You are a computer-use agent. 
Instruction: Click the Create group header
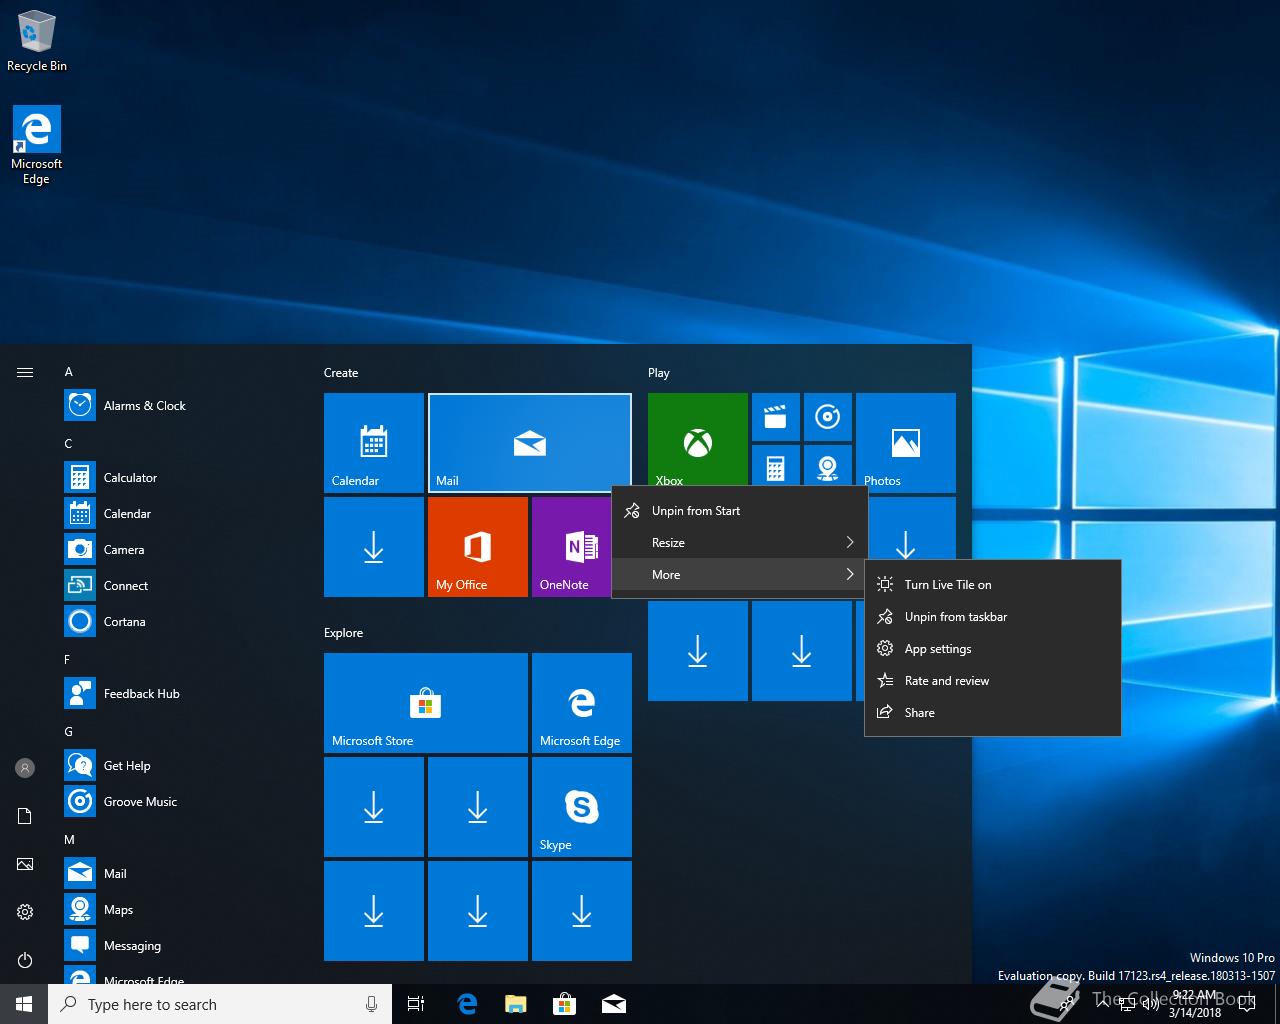341,373
